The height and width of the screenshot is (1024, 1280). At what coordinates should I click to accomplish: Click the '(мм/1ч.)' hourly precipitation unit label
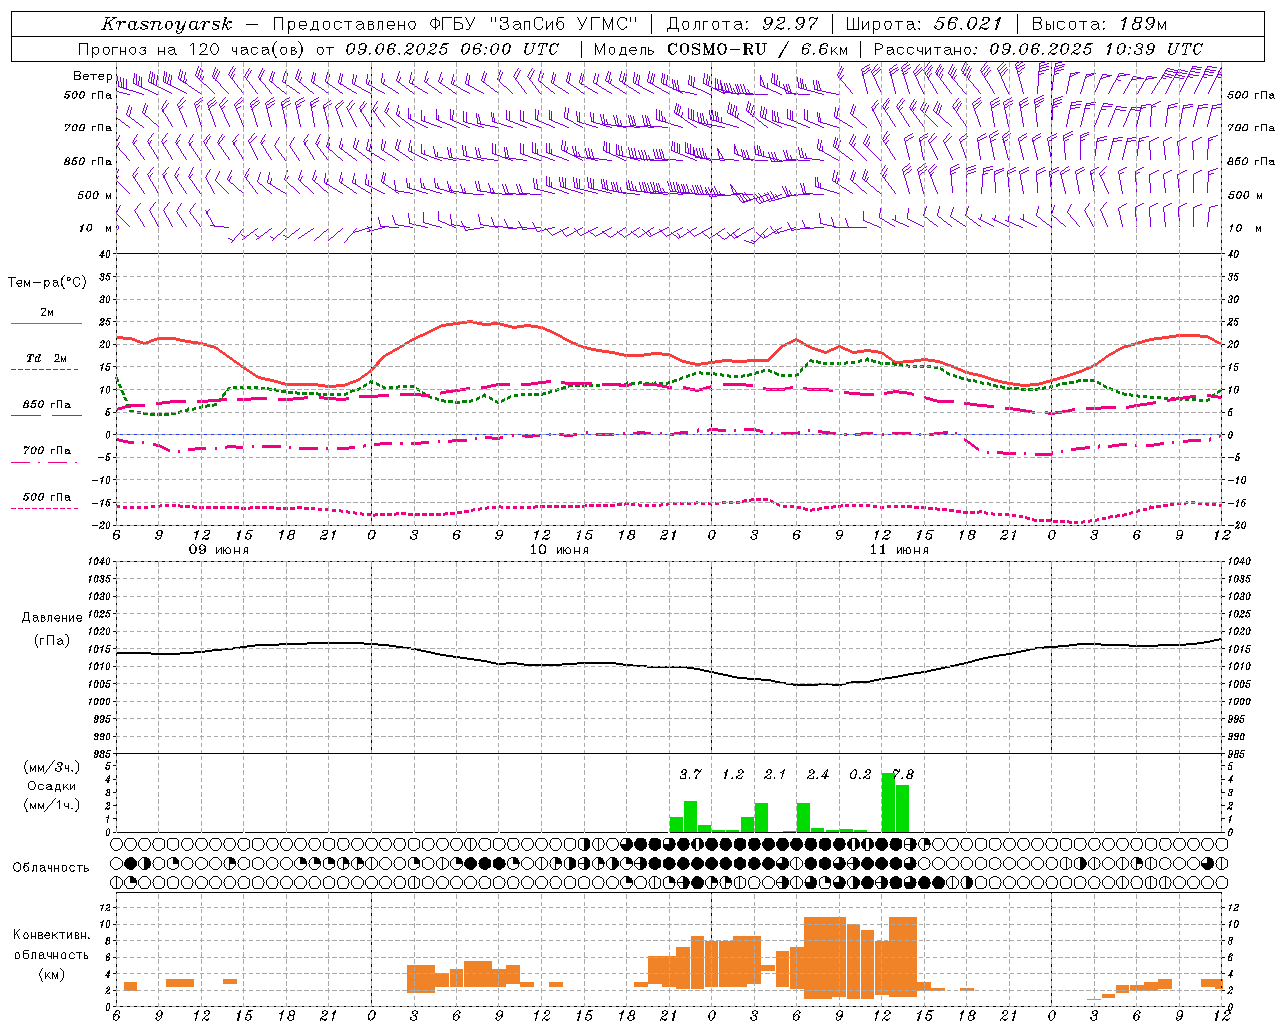coord(52,805)
